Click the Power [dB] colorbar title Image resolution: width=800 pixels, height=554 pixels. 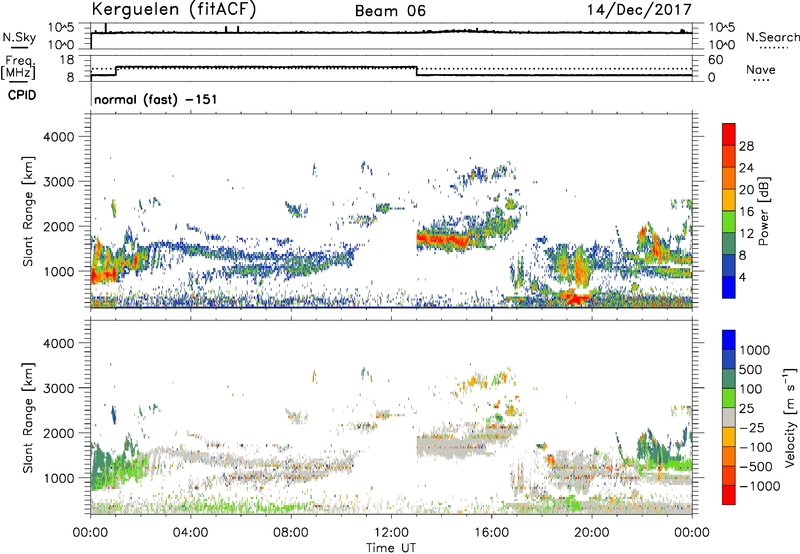[x=763, y=211]
